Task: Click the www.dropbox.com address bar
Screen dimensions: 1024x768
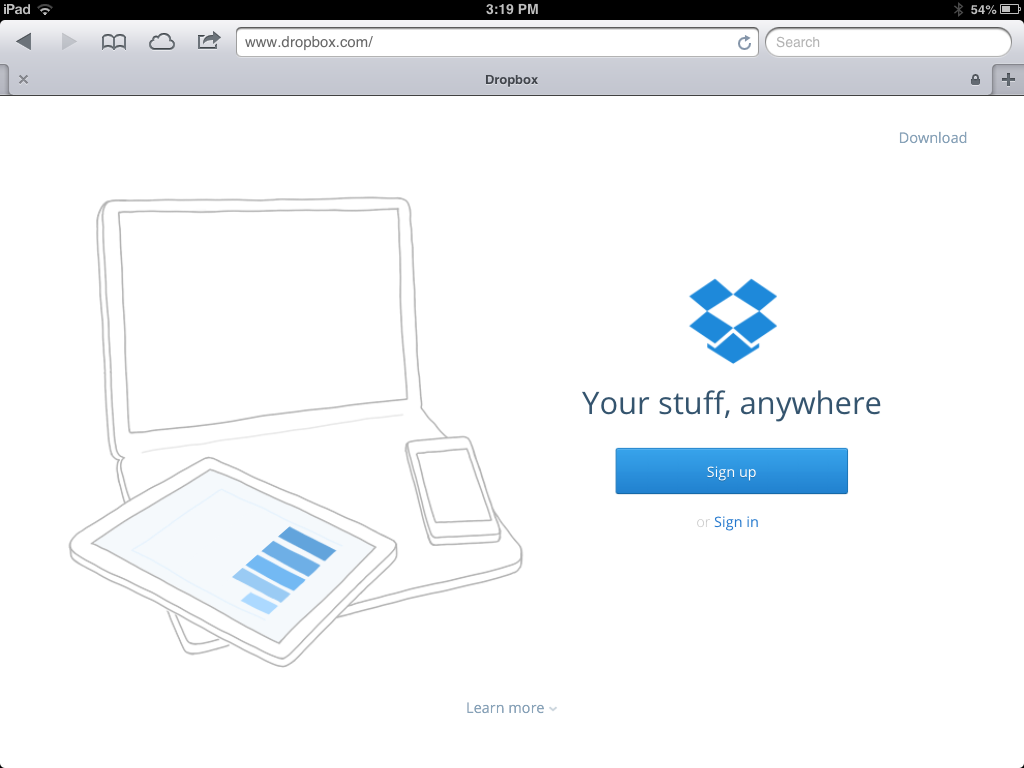Action: [497, 42]
